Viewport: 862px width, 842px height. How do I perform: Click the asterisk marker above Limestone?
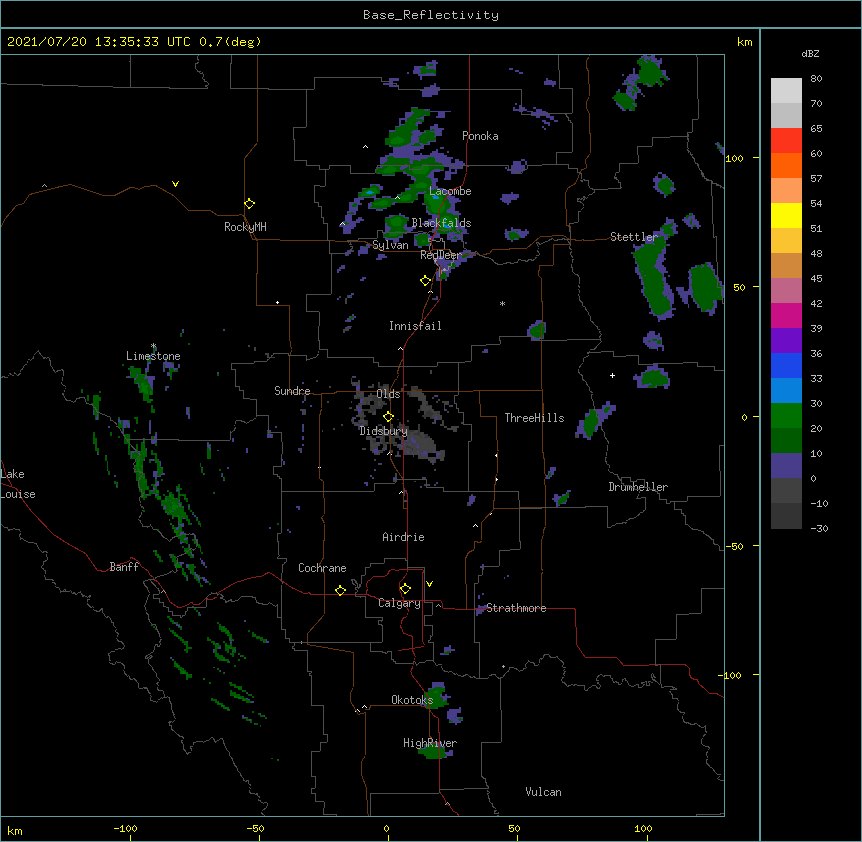click(153, 346)
